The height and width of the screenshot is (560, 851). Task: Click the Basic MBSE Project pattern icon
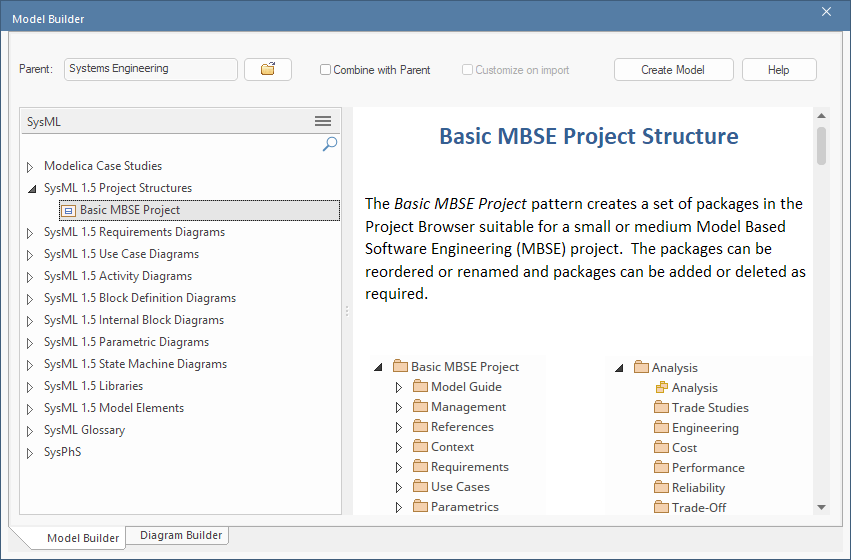click(x=68, y=210)
